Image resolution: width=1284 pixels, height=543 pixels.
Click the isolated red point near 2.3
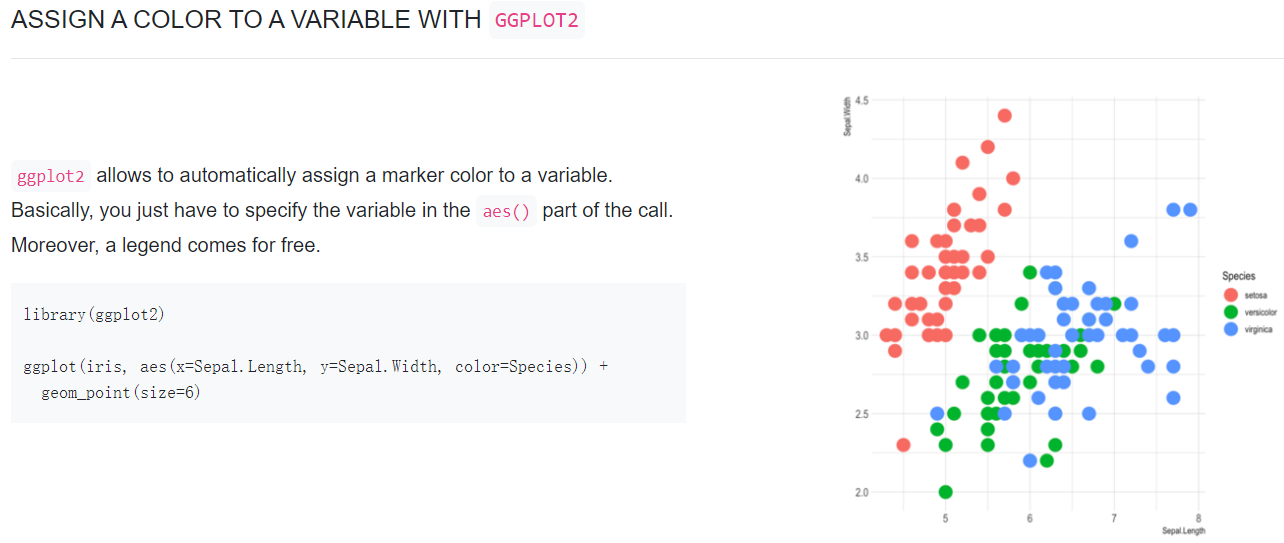(x=903, y=445)
